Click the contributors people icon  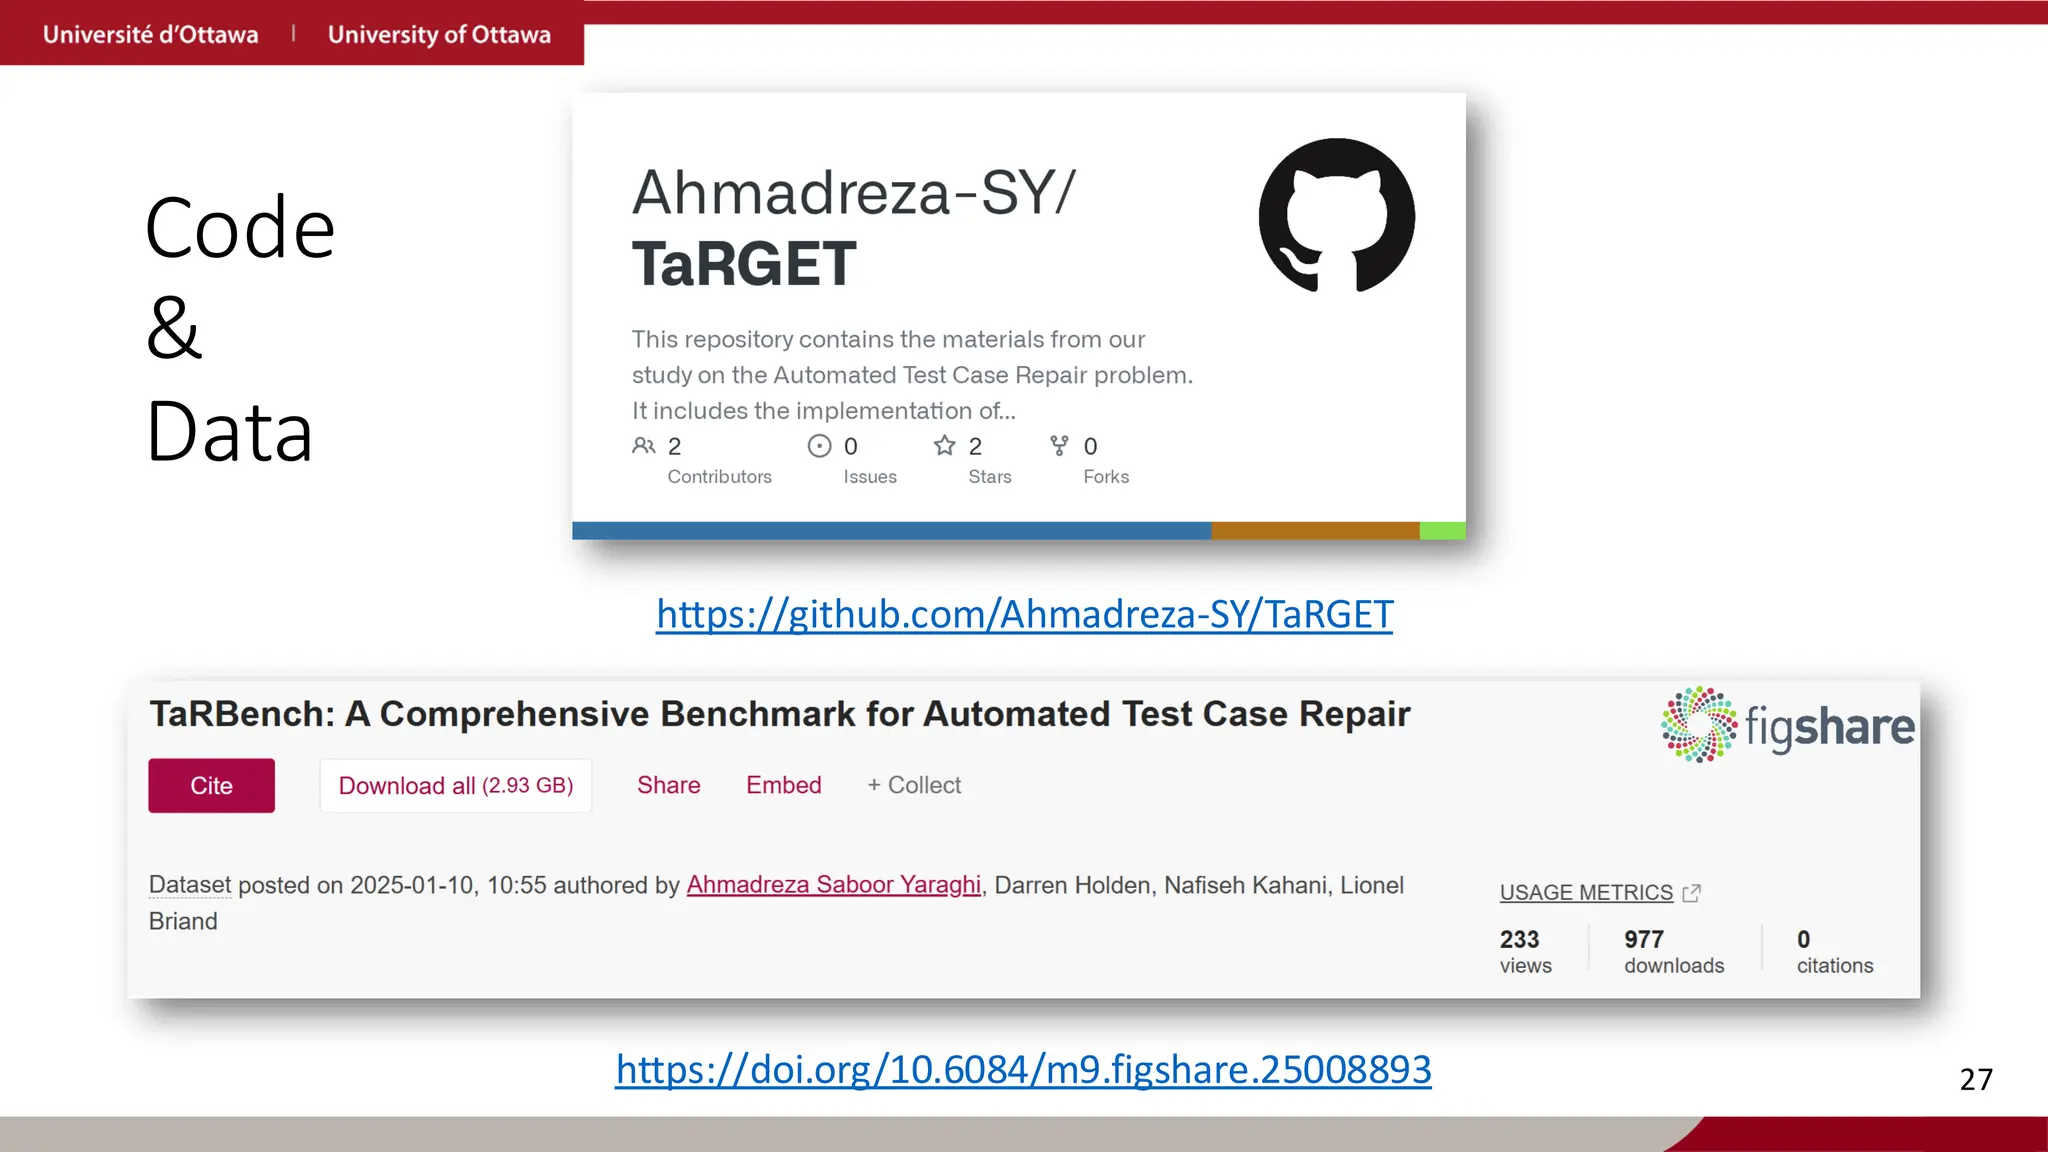point(644,446)
